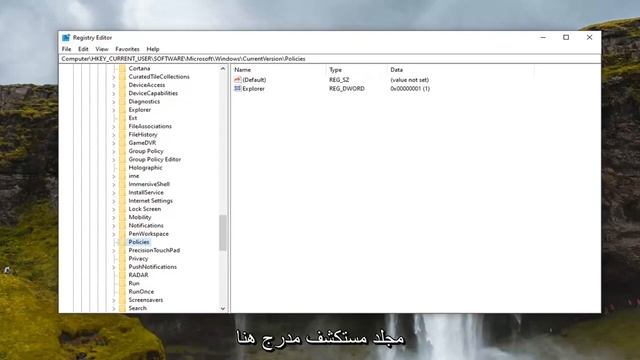Select the Explorer value name in list

[253, 89]
